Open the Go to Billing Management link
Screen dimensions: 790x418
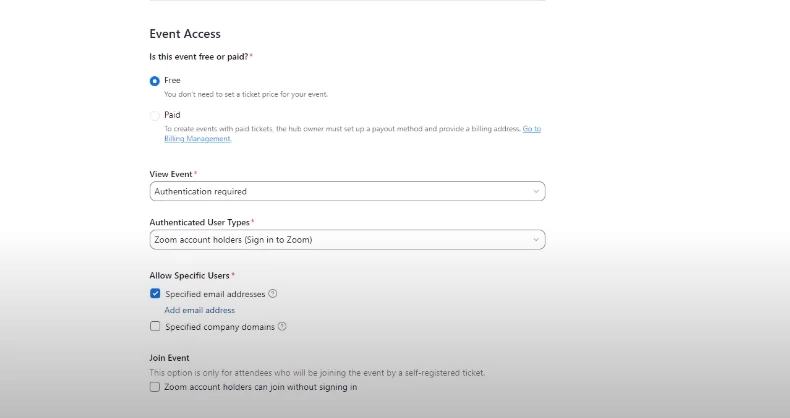tap(531, 129)
